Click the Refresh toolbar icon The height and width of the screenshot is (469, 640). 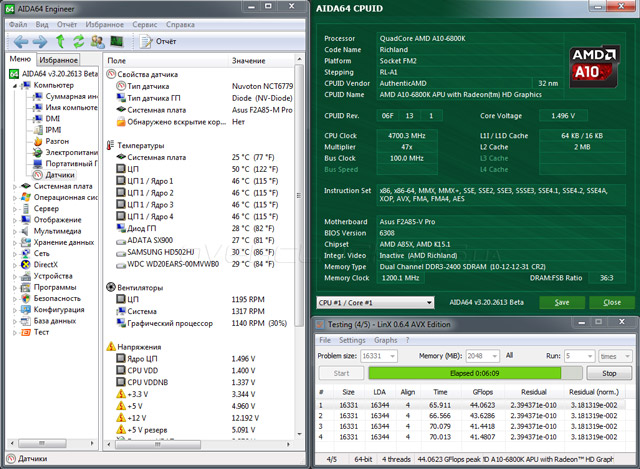pos(78,42)
